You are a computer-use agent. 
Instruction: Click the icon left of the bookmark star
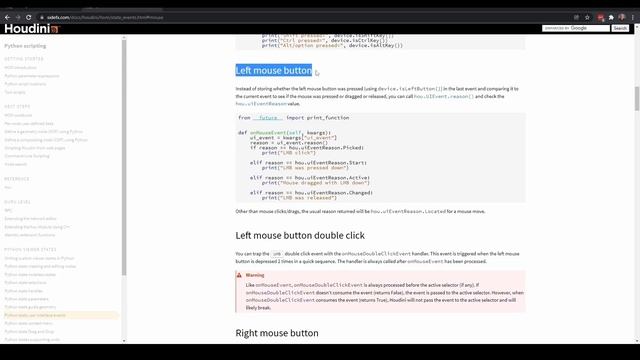click(576, 18)
